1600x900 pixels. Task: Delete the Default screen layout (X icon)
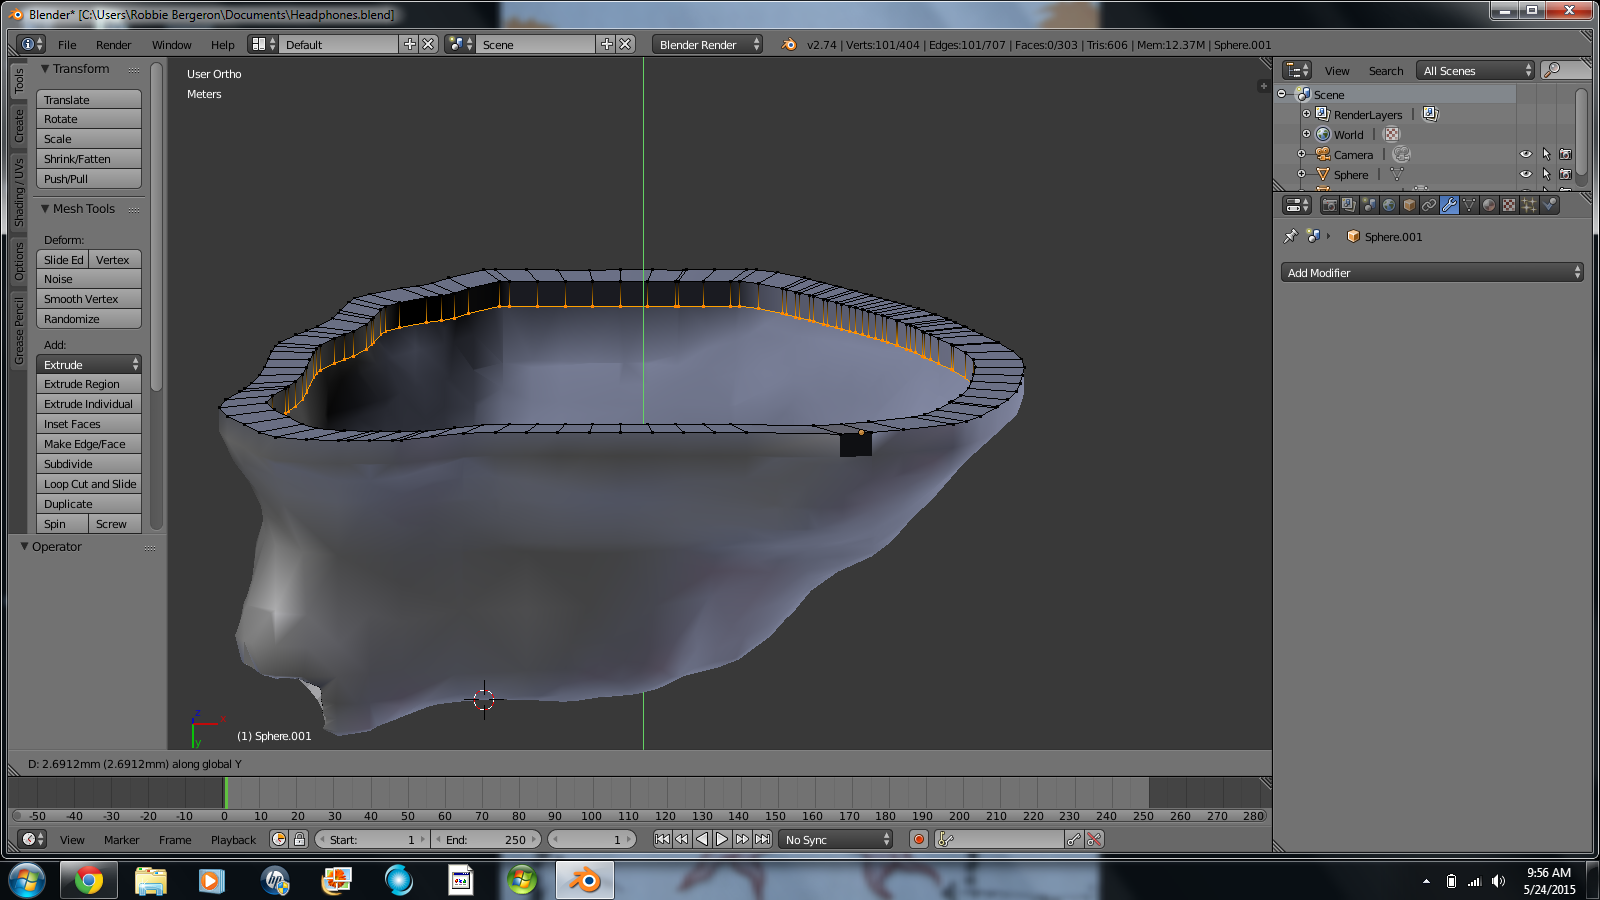[428, 44]
